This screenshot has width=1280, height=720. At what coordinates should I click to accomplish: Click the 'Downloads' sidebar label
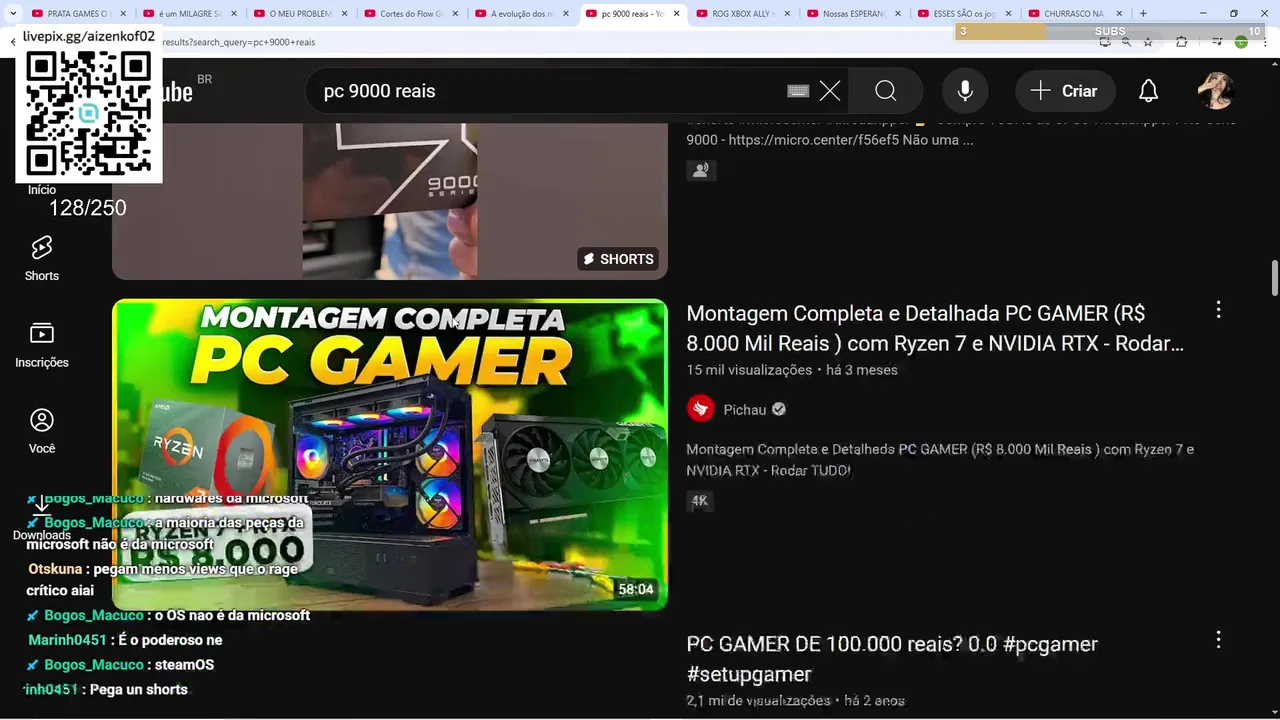tap(42, 535)
